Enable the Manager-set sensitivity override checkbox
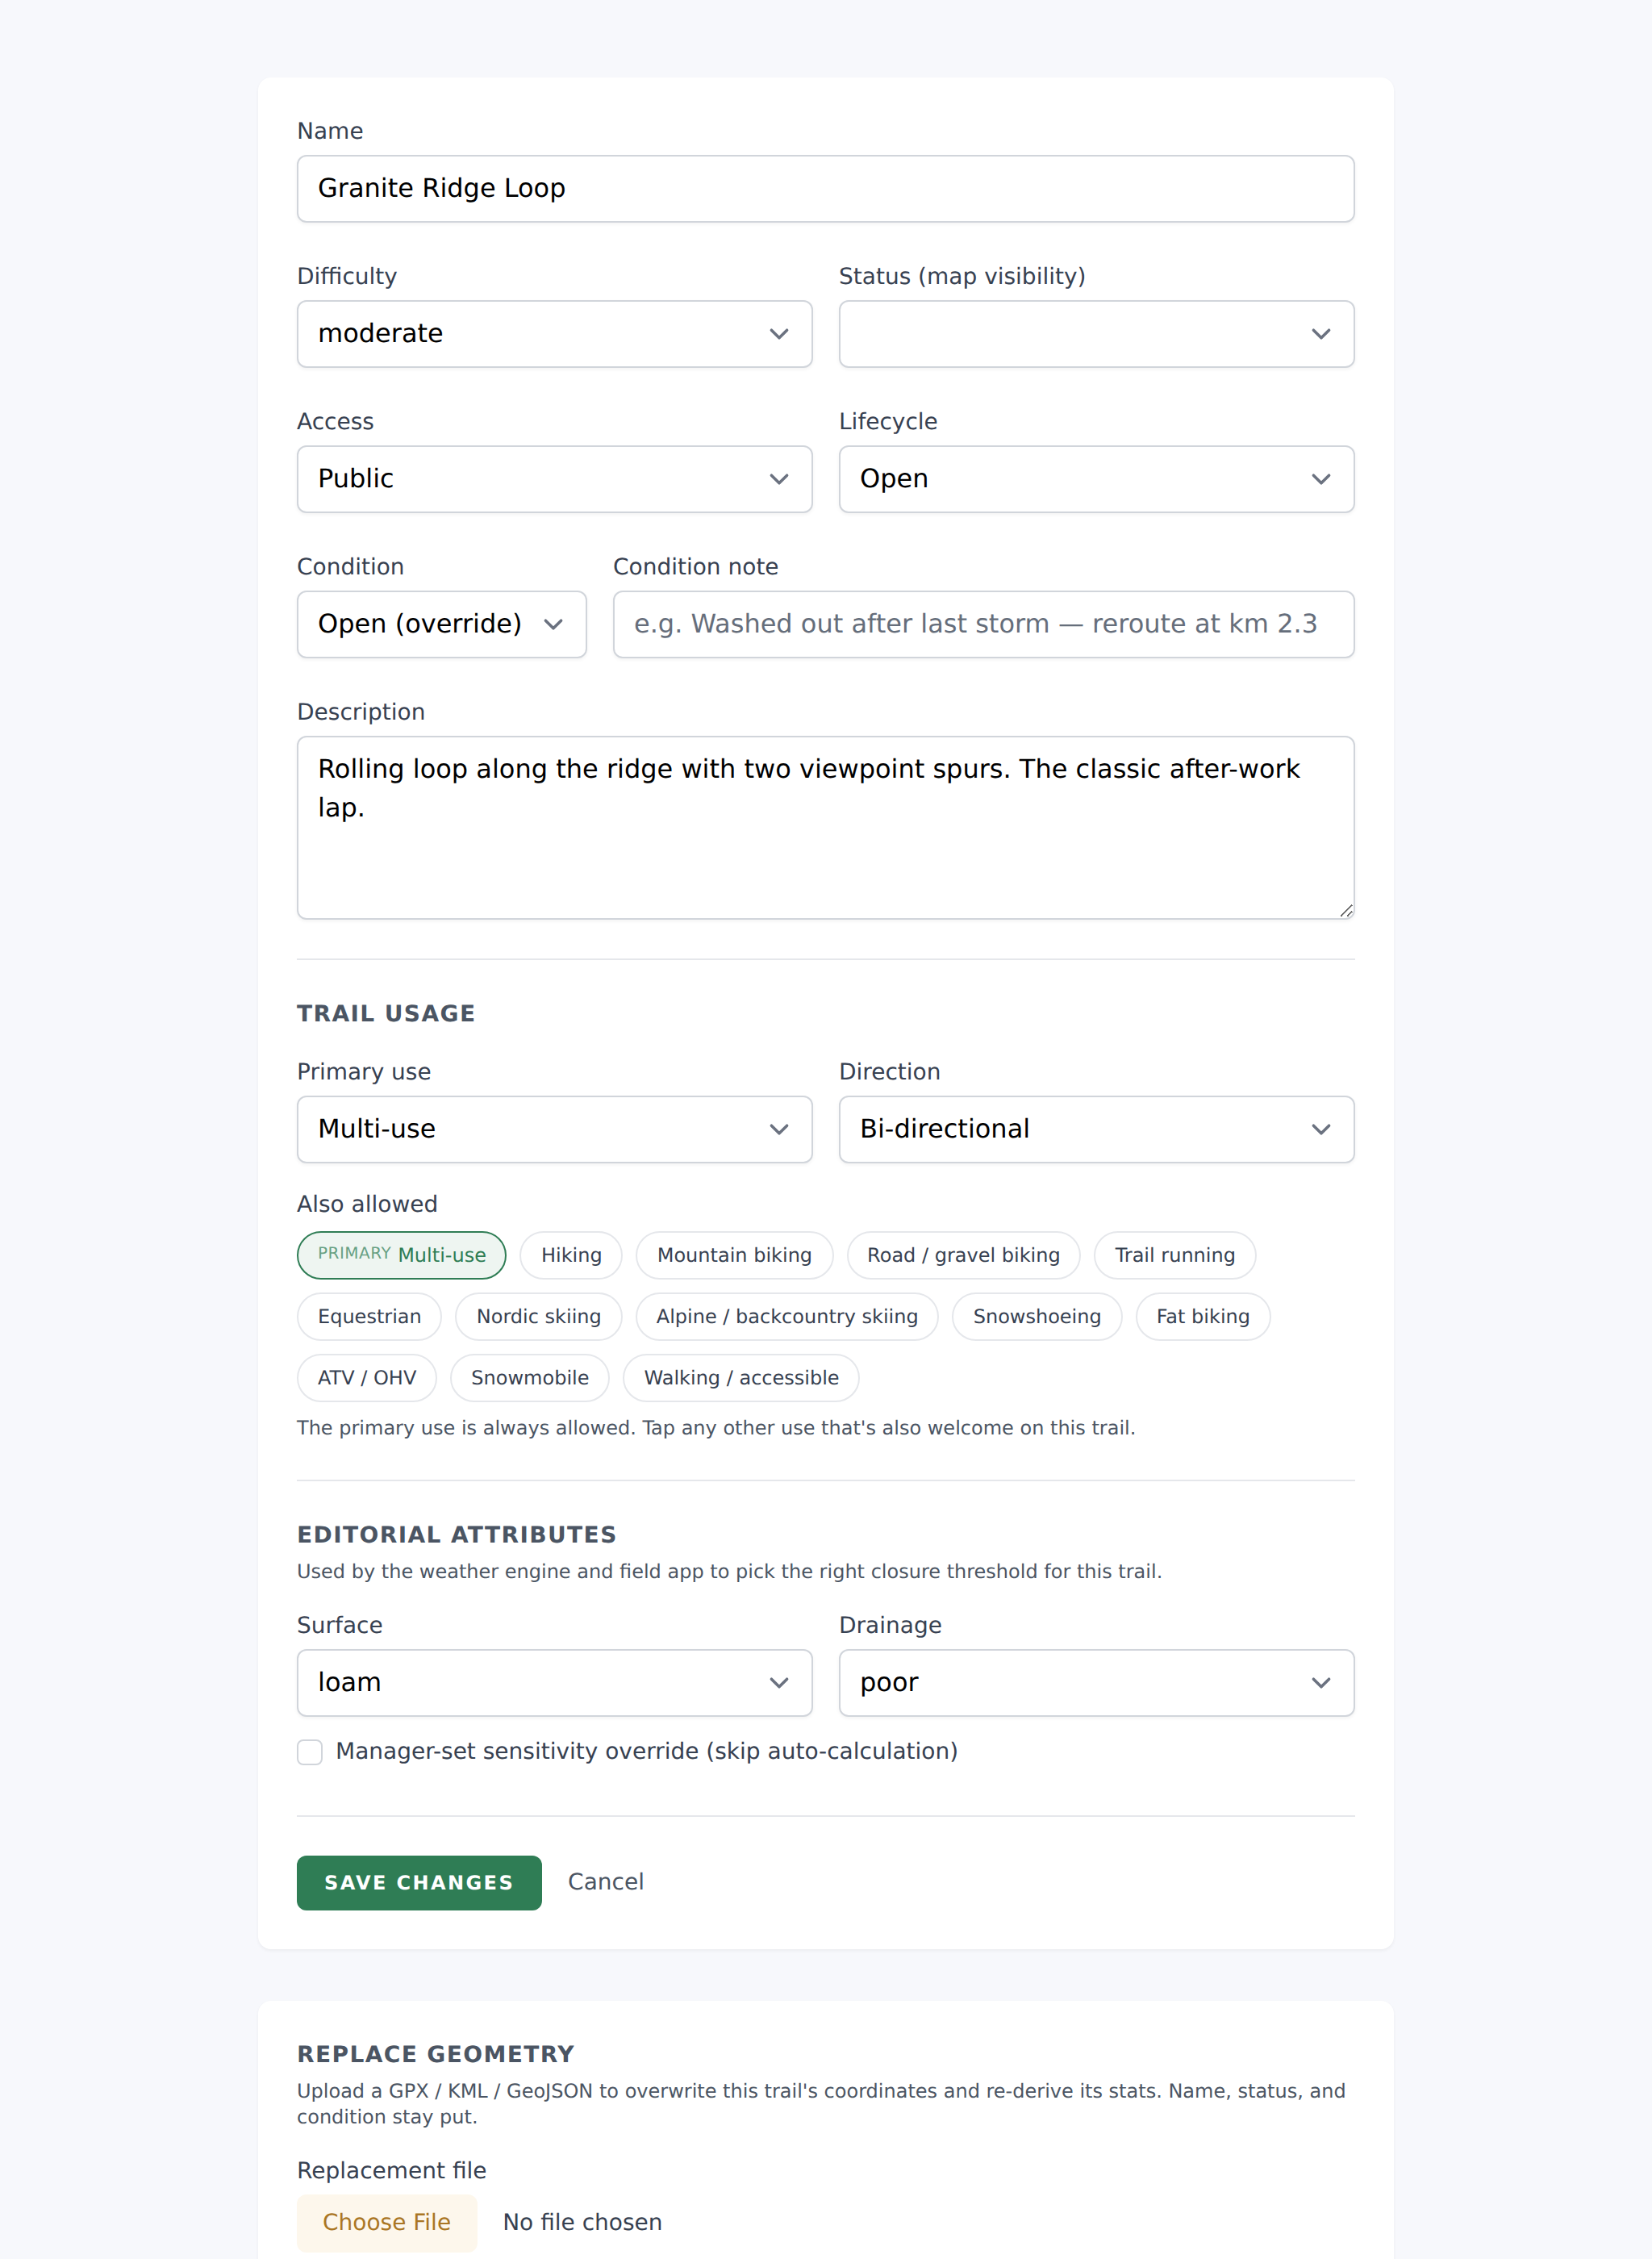Screen dimensions: 1652x2259 tap(310, 1752)
